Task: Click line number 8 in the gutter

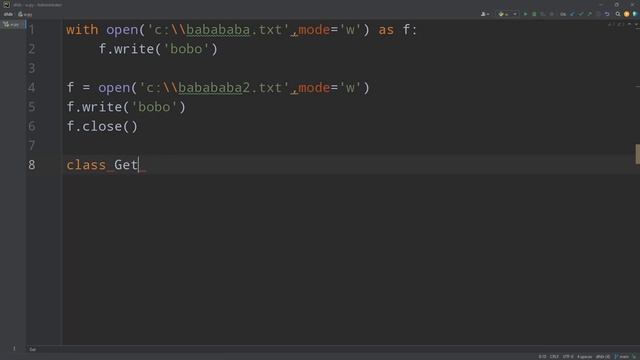Action: (x=32, y=165)
